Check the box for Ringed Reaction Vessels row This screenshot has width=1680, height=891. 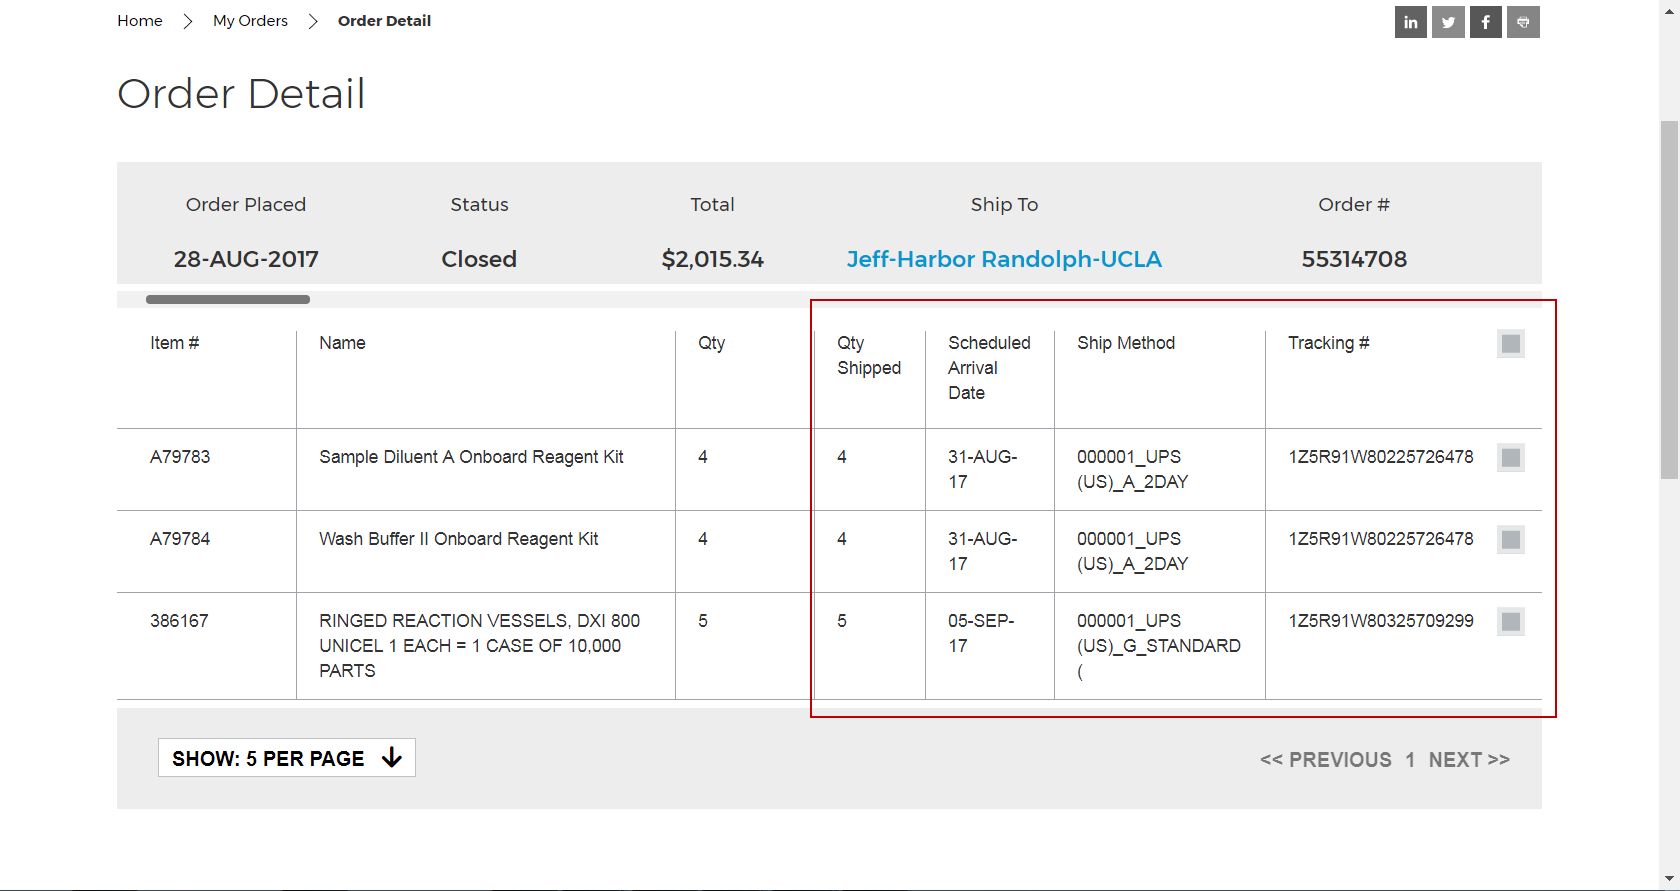click(x=1511, y=622)
